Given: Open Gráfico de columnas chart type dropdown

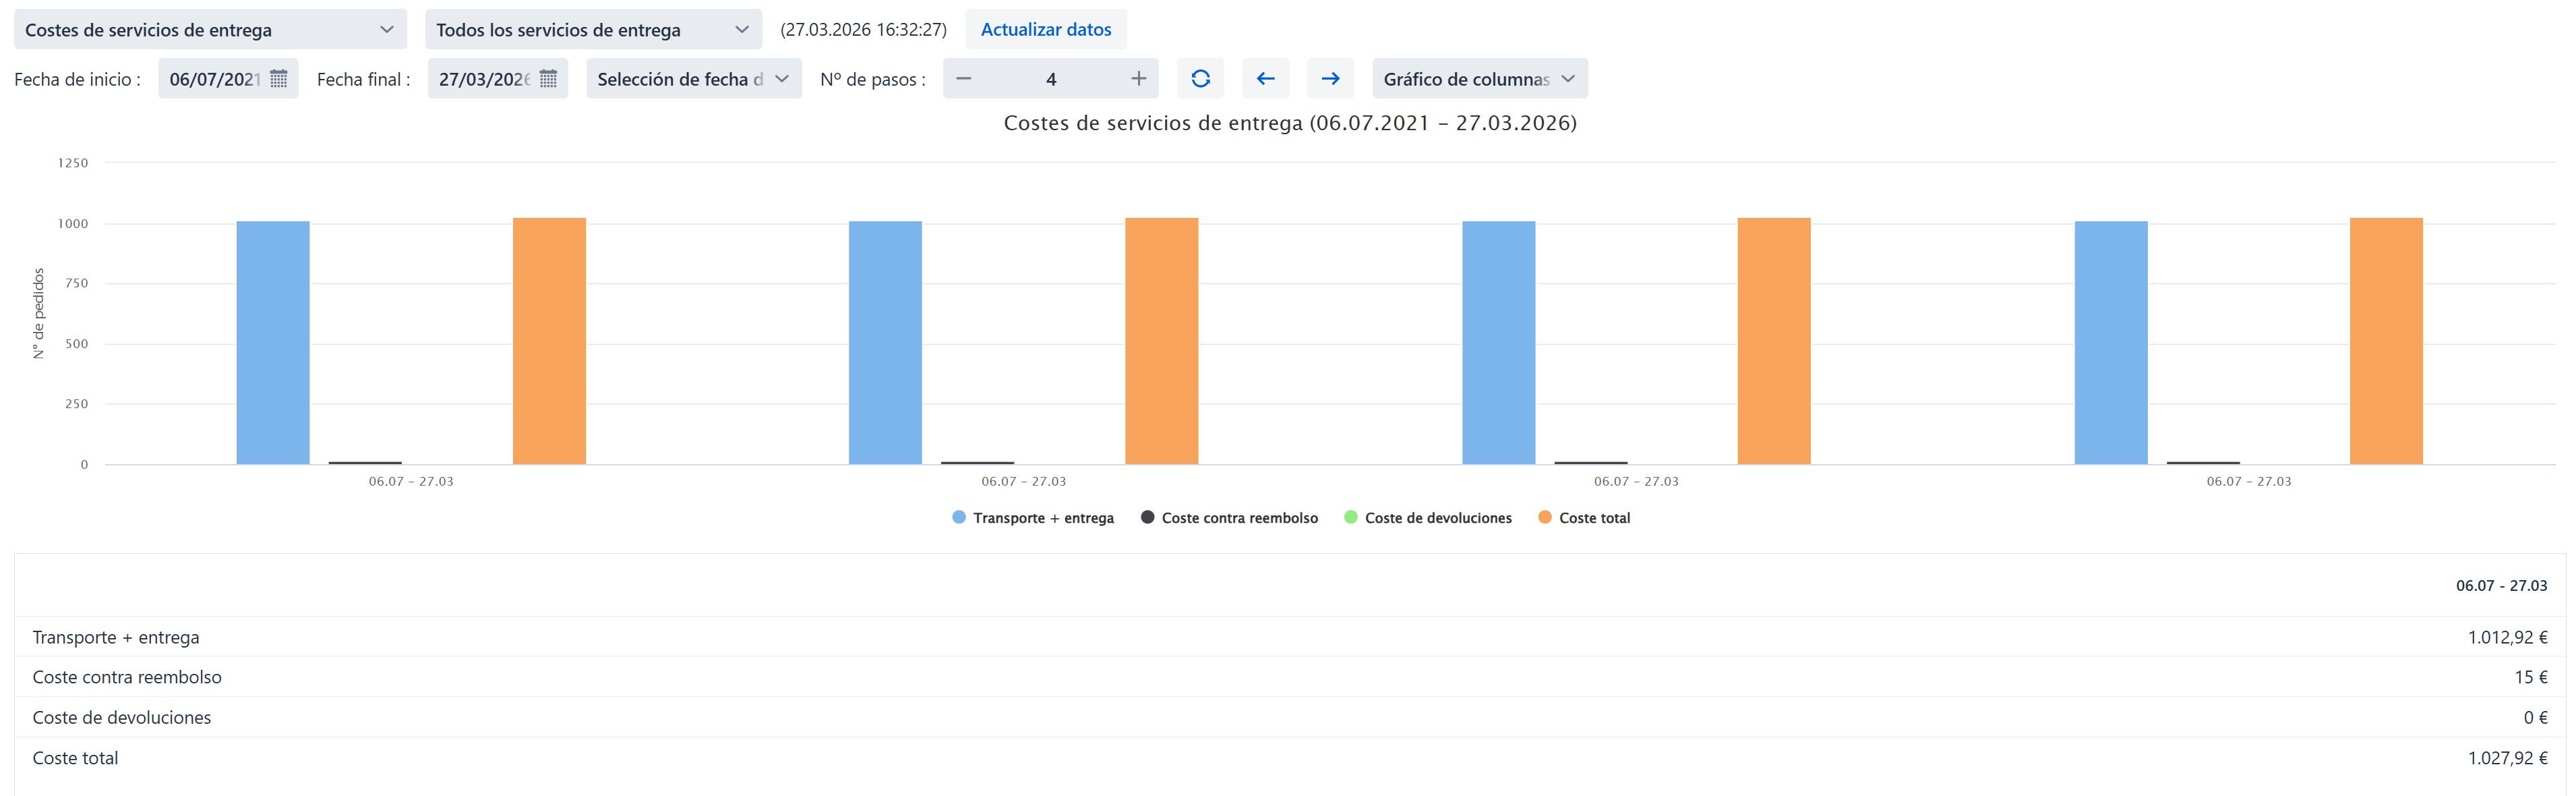Looking at the screenshot, I should (x=1479, y=79).
